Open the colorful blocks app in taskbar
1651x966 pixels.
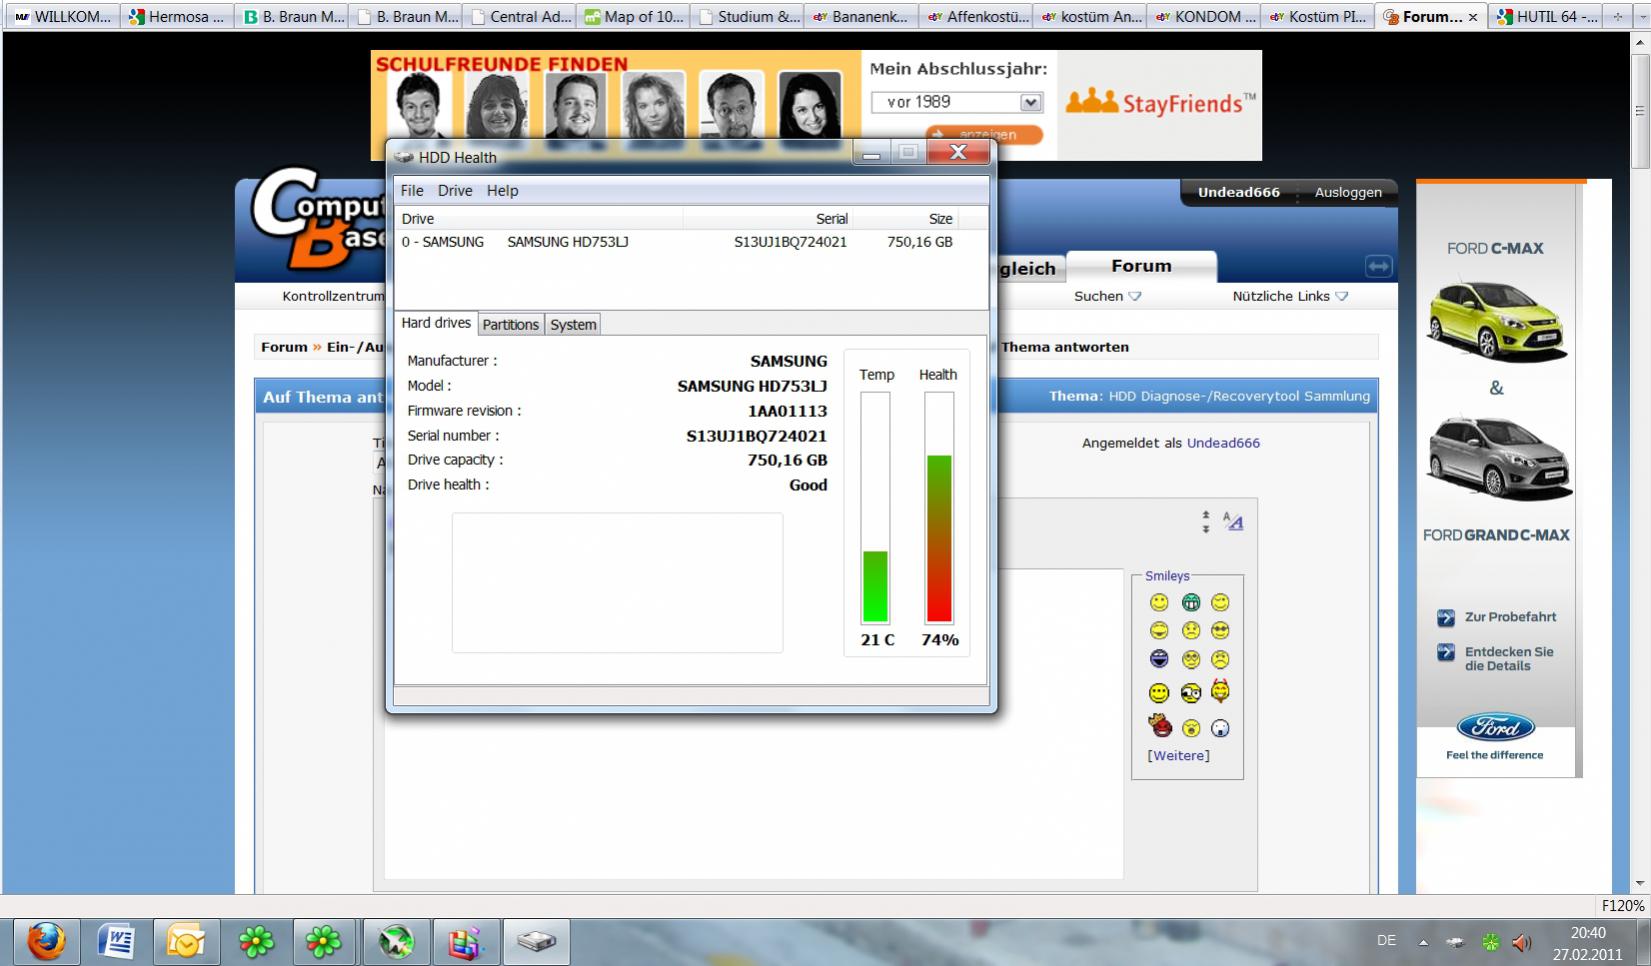pos(466,941)
